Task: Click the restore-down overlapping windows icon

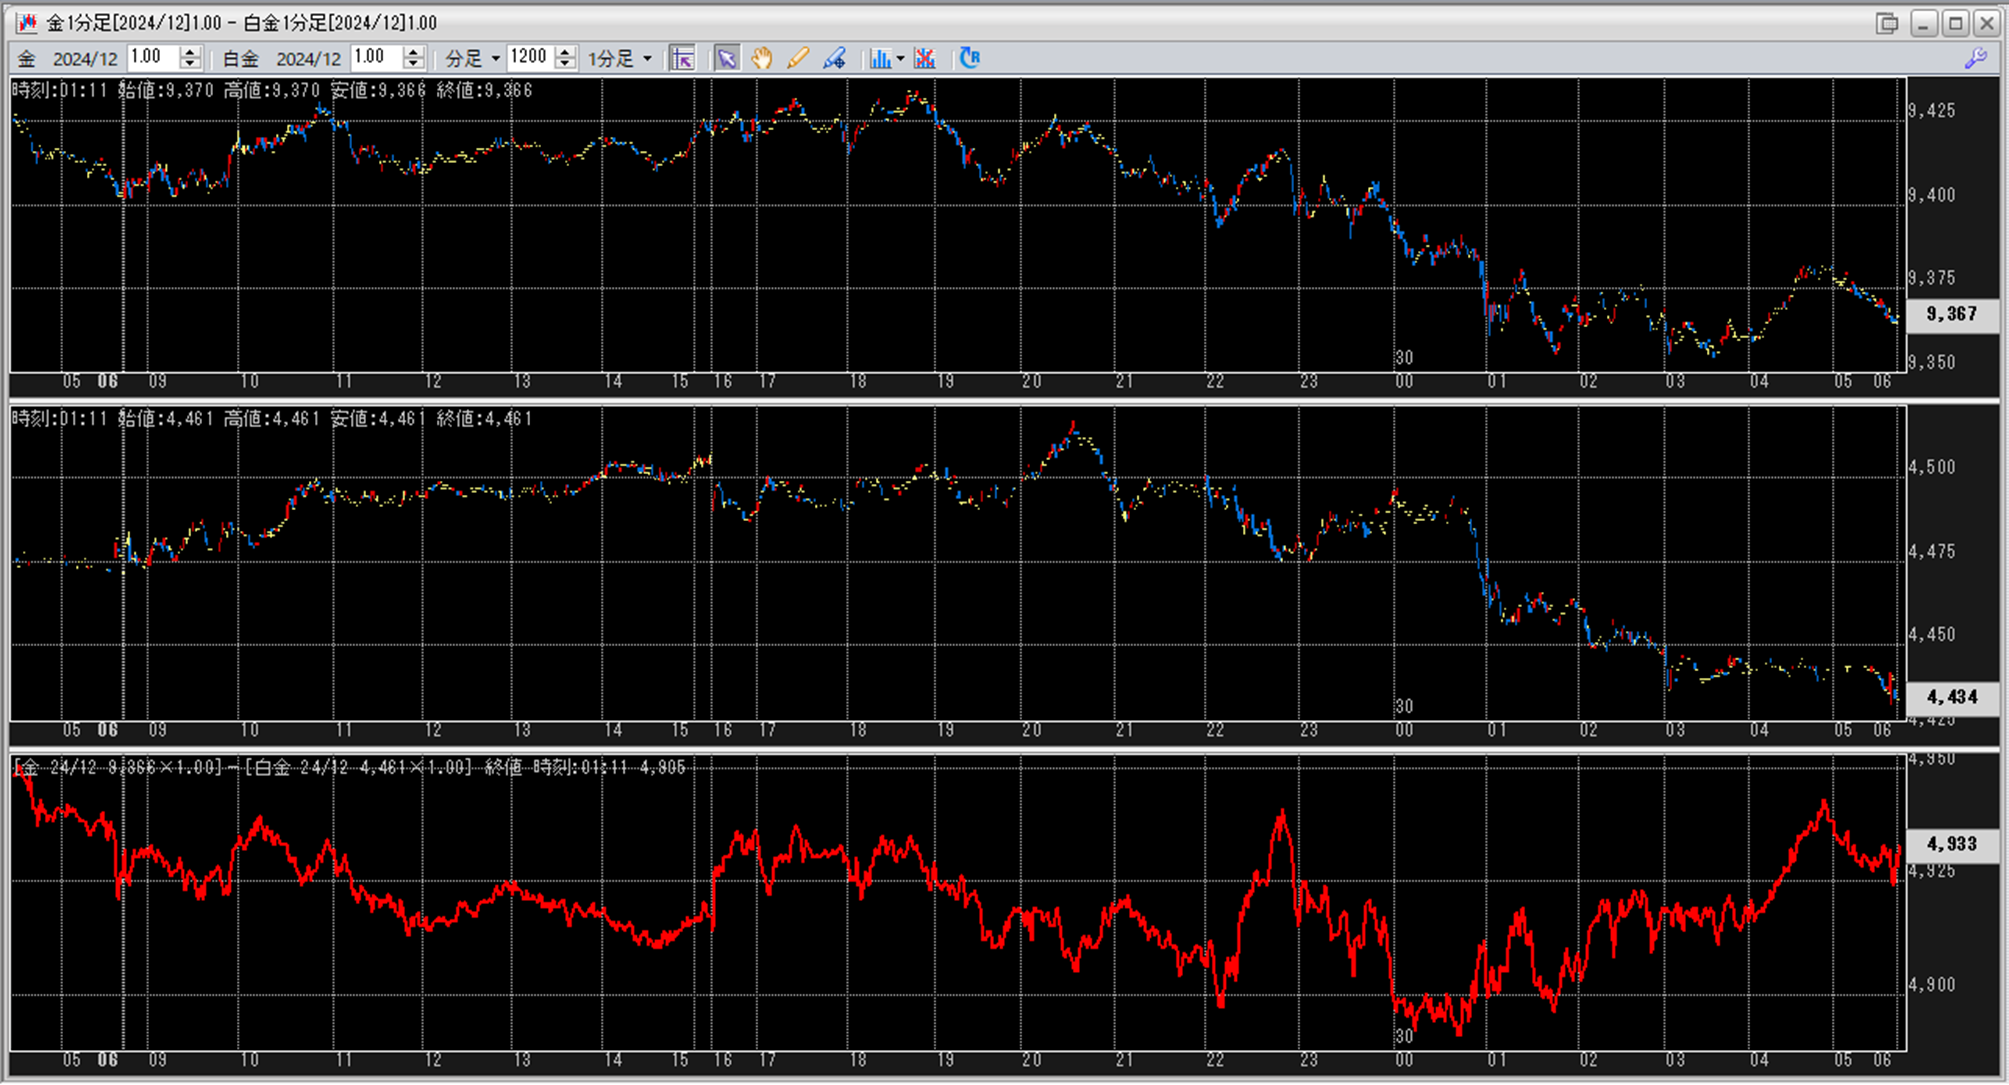Action: 1887,22
